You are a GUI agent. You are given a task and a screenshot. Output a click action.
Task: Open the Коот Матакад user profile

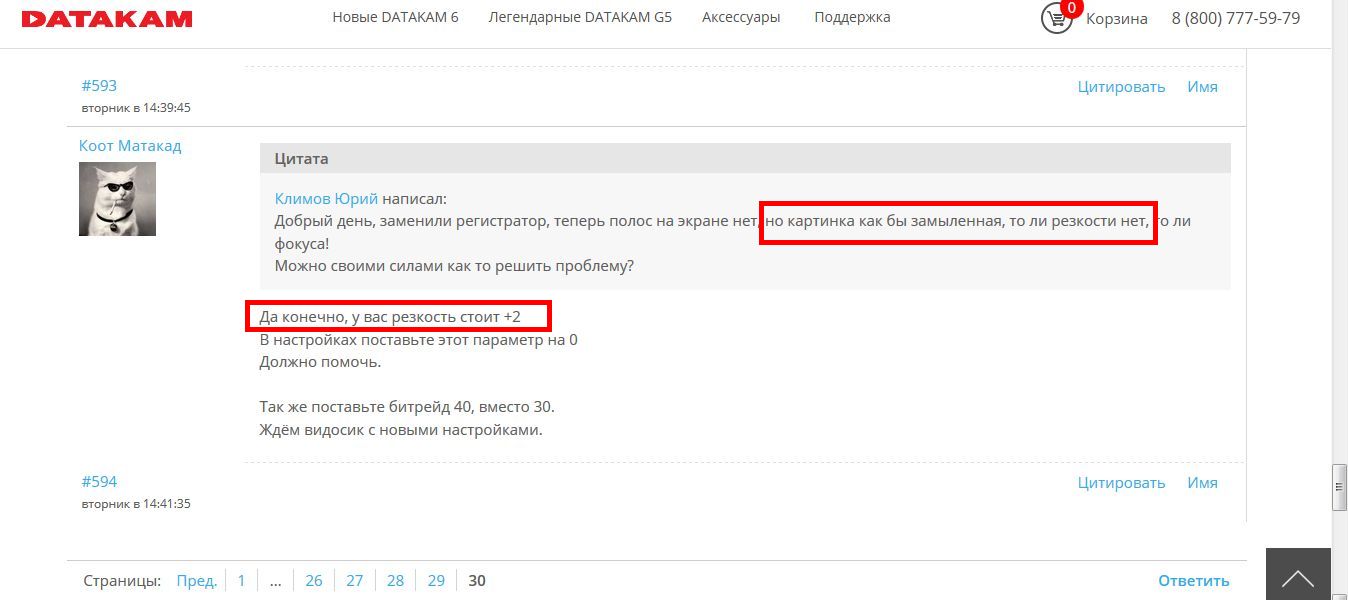130,146
